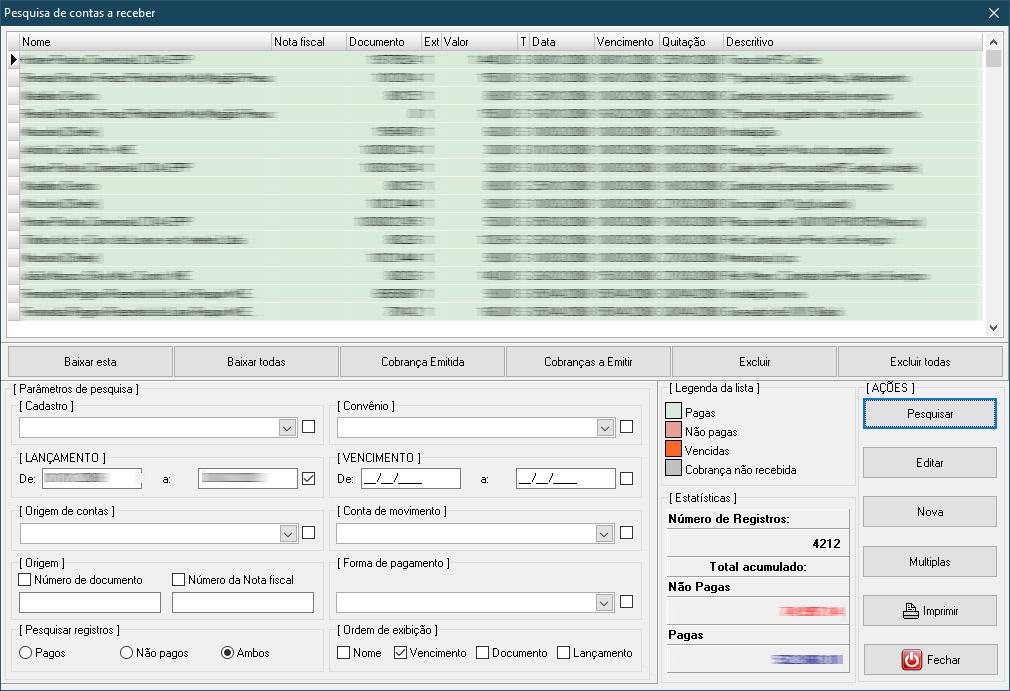The height and width of the screenshot is (691, 1010).
Task: Click the Não pagas legend swatch
Action: [x=673, y=430]
